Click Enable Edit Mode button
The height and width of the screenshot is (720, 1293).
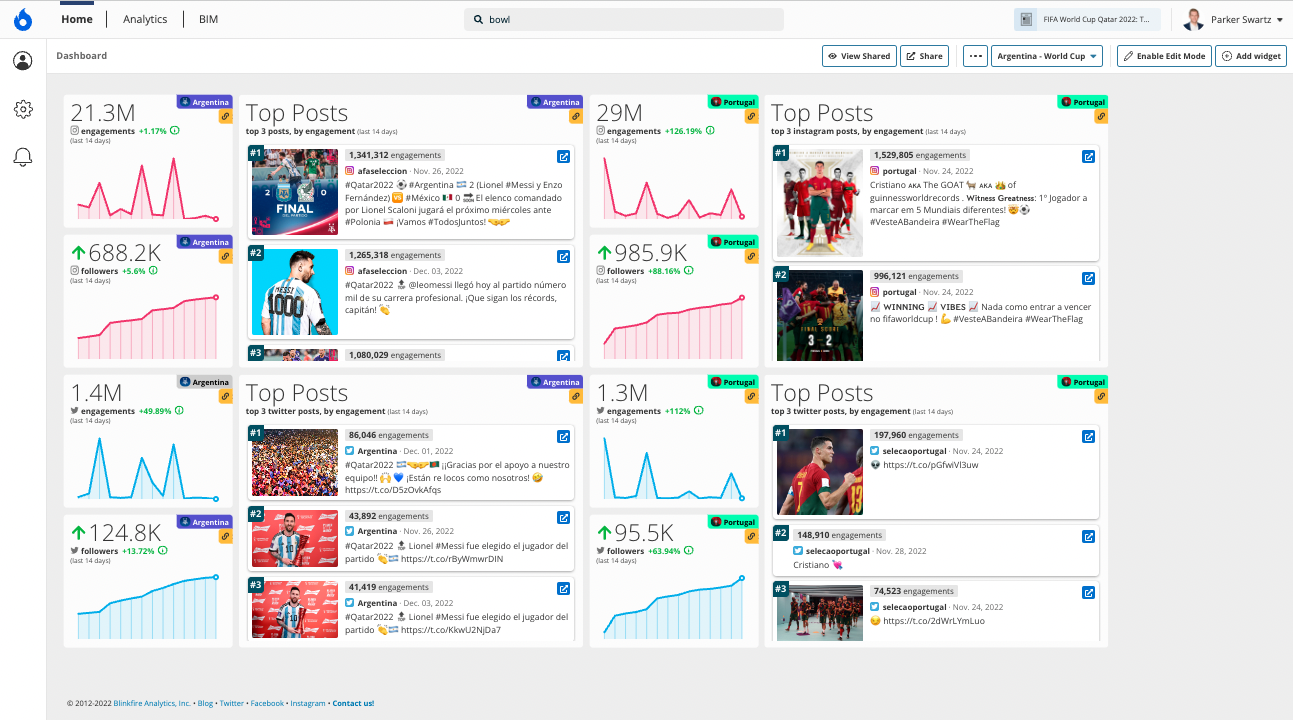pyautogui.click(x=1164, y=56)
